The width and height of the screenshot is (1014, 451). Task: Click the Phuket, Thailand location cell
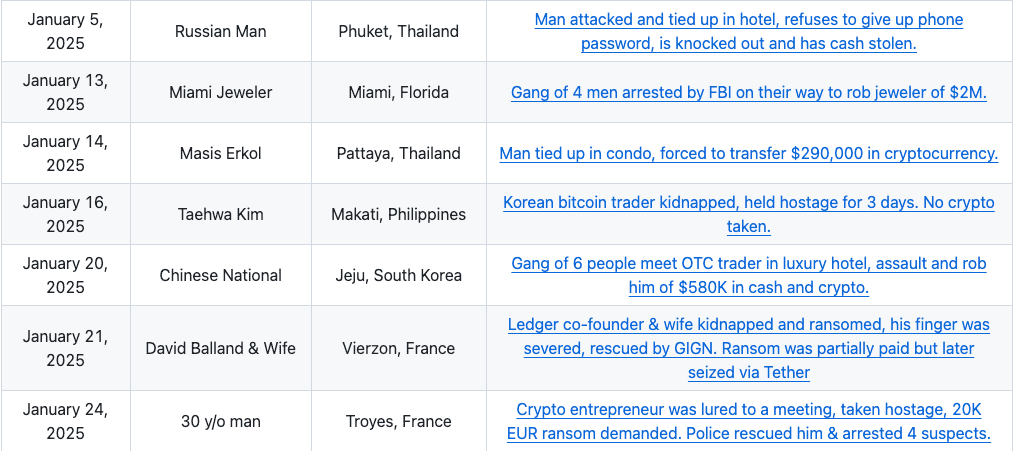[399, 32]
